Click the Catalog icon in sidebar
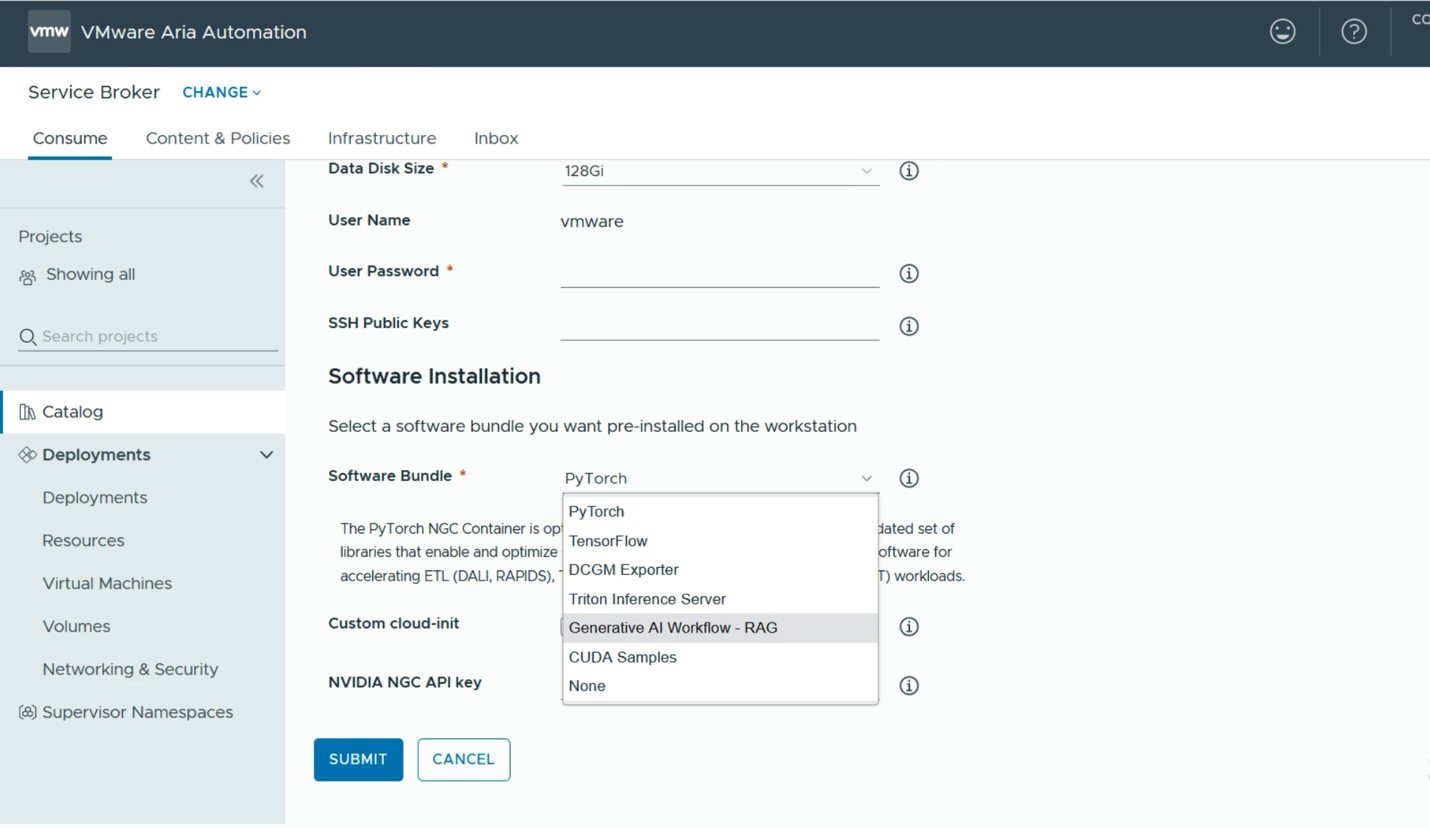This screenshot has height=828, width=1430. tap(27, 412)
